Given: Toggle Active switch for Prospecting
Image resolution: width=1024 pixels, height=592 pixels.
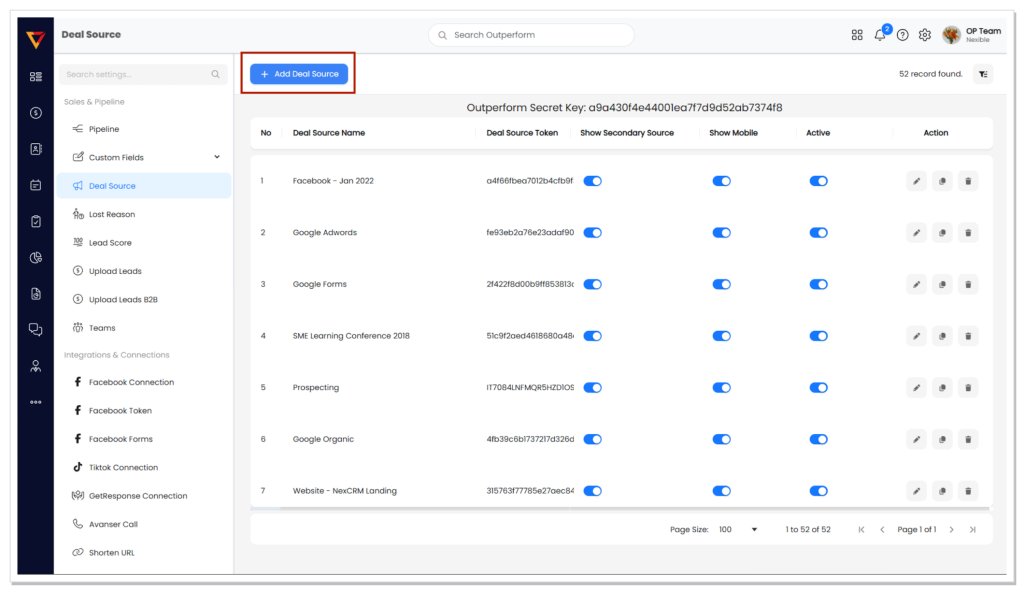Looking at the screenshot, I should click(x=818, y=387).
